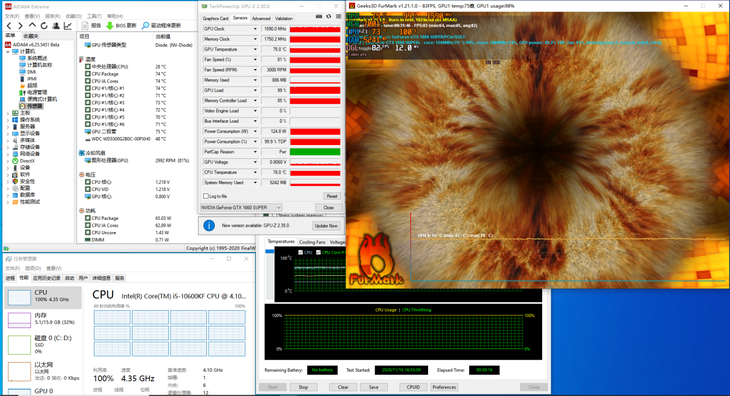Click the green PerfCap Reason bar in GPU-Z
Viewport: 730px width, 396px height.
(315, 152)
